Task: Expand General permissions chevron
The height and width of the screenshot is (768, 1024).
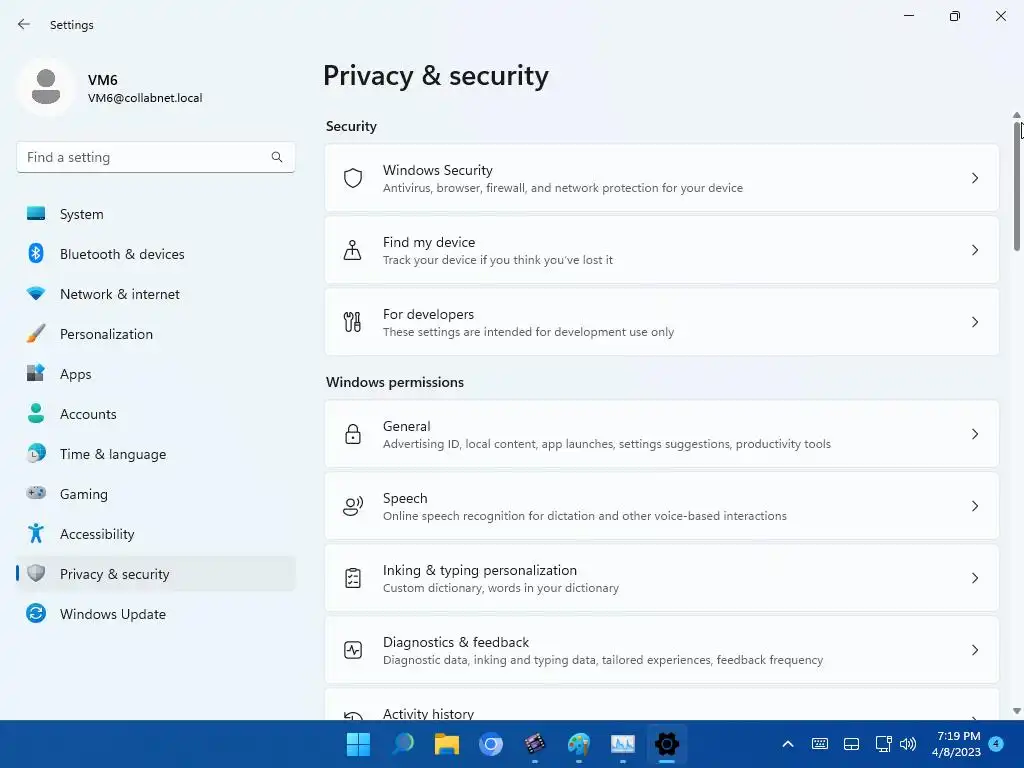Action: pyautogui.click(x=974, y=434)
